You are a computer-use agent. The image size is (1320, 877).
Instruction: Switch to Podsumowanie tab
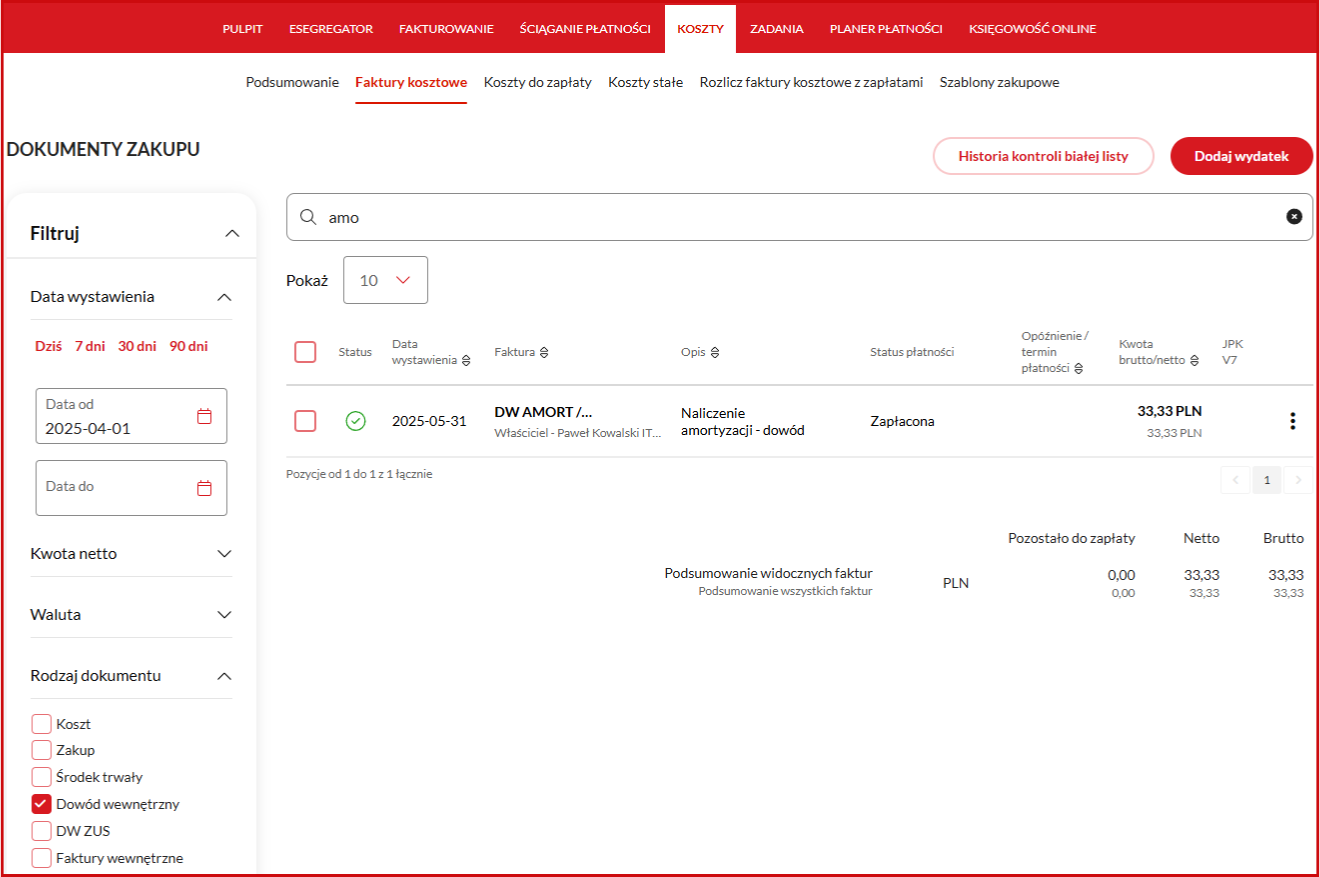(x=292, y=83)
